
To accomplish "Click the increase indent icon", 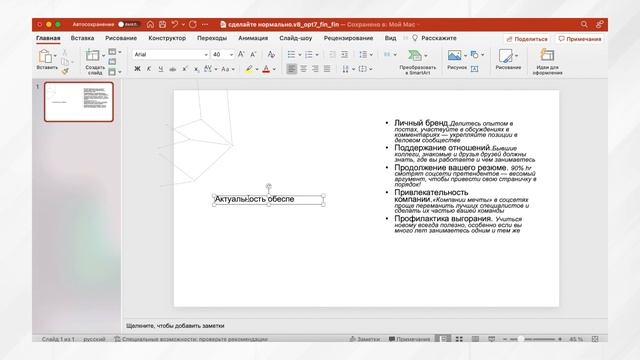I will click(344, 54).
